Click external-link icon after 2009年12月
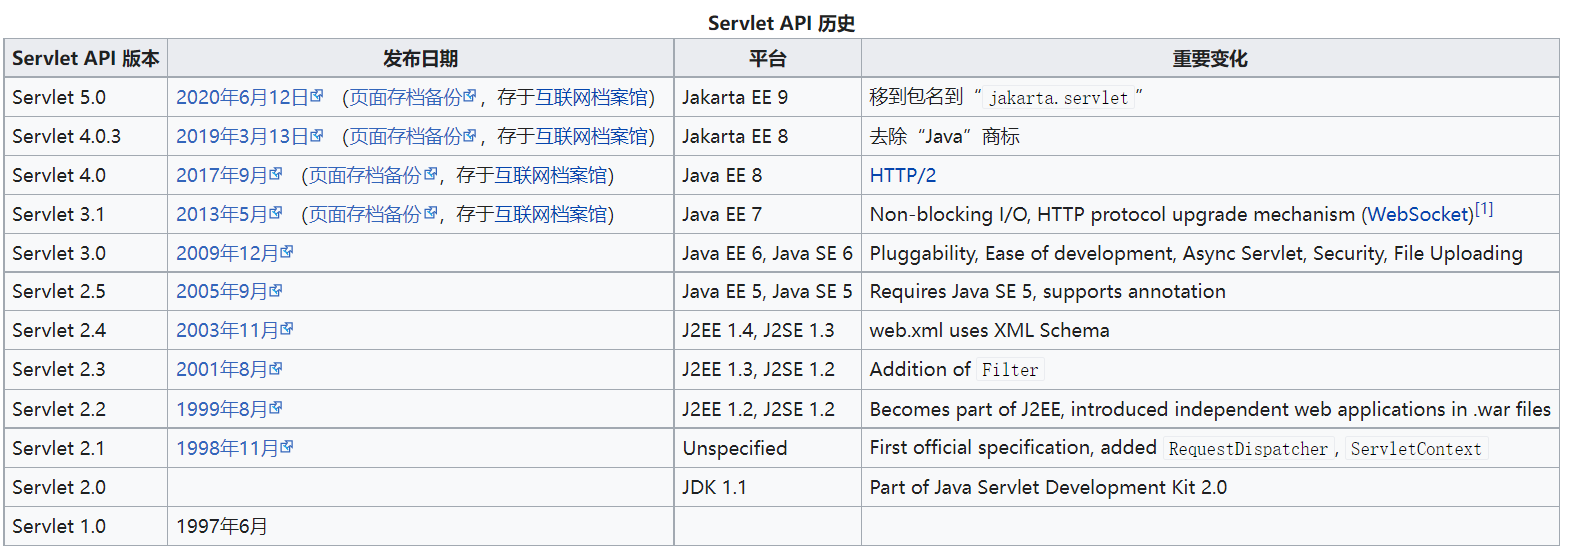Image resolution: width=1577 pixels, height=559 pixels. [x=287, y=252]
